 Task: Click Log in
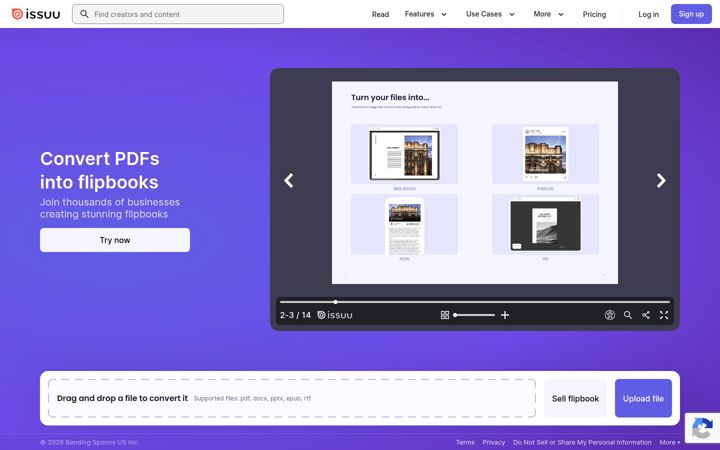pyautogui.click(x=648, y=14)
